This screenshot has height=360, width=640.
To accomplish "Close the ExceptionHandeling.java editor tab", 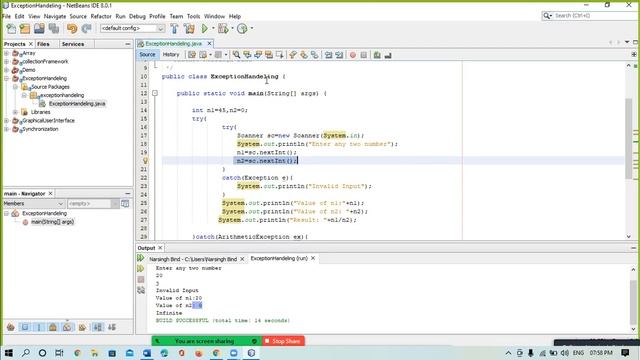I will pyautogui.click(x=209, y=43).
